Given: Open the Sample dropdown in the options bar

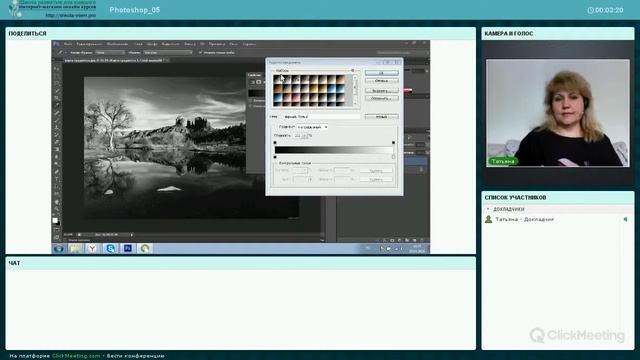Looking at the screenshot, I should [x=168, y=53].
